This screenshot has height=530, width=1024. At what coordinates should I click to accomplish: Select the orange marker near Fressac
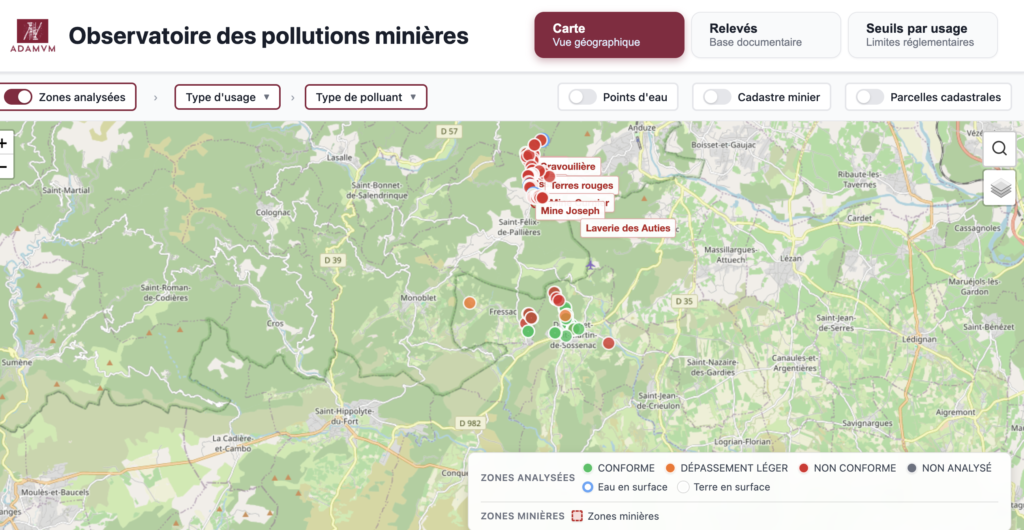469,302
